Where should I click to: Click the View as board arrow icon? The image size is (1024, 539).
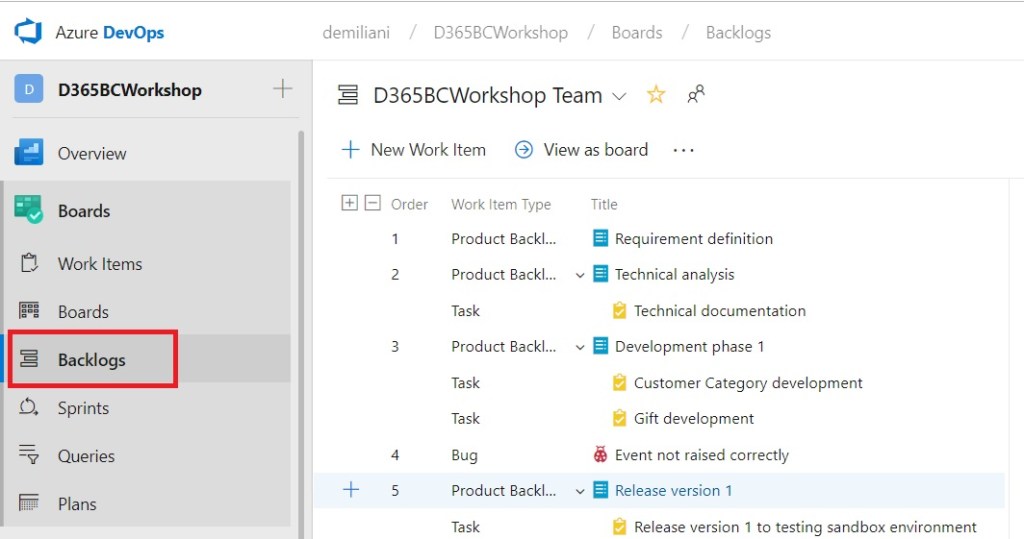(524, 150)
